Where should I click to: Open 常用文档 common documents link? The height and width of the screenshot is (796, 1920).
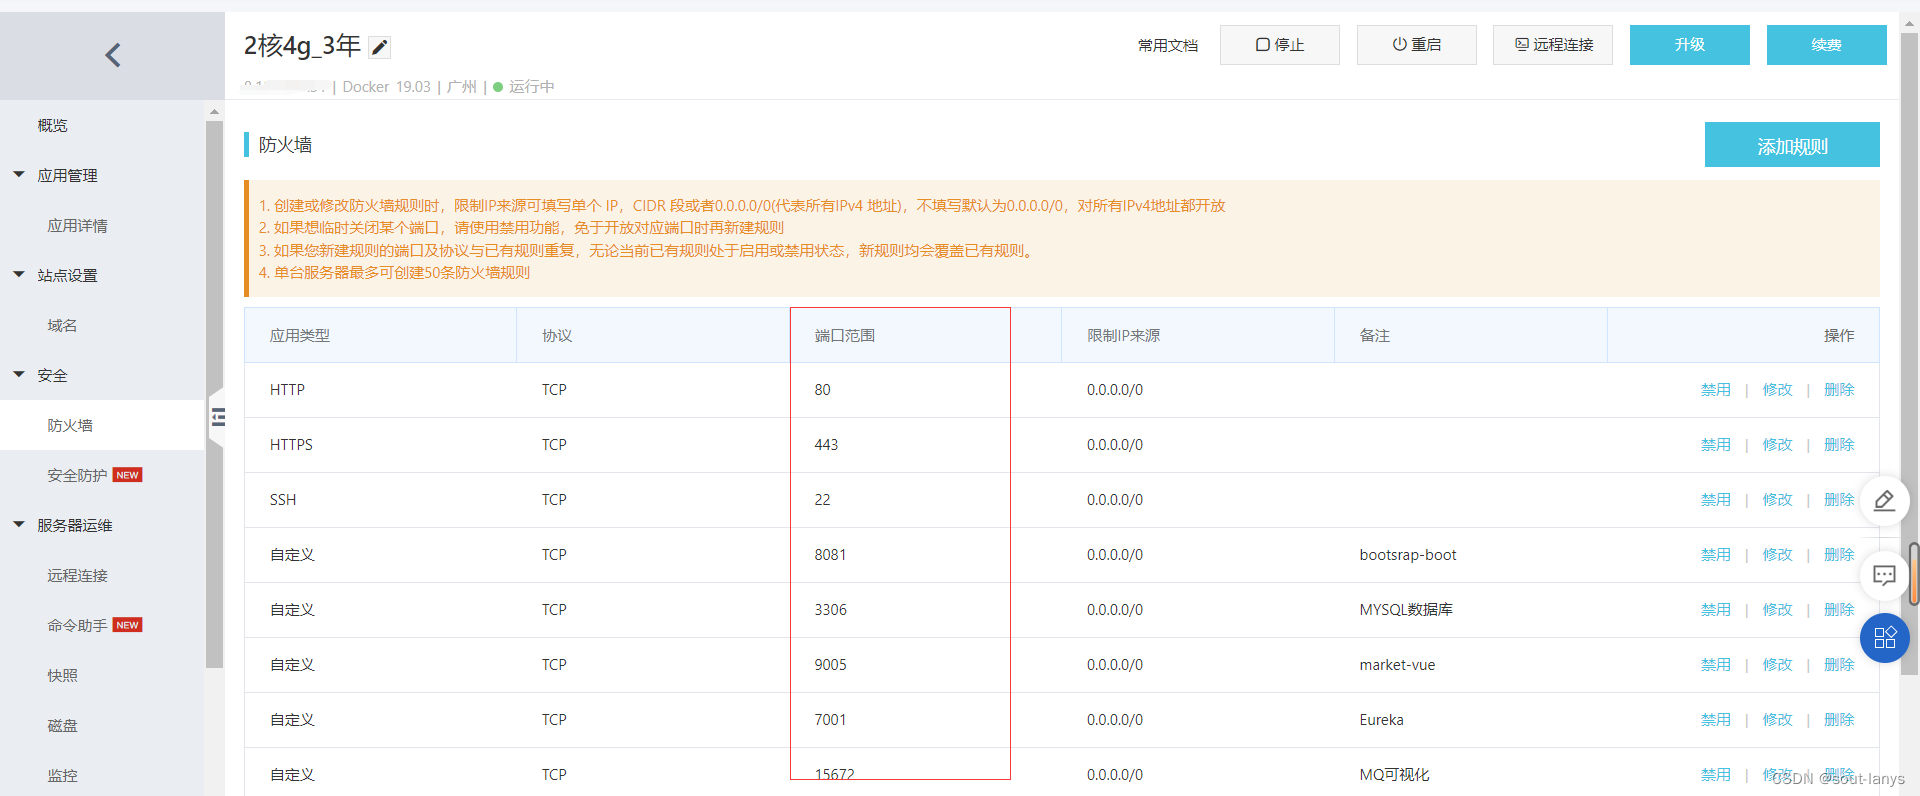(x=1167, y=45)
